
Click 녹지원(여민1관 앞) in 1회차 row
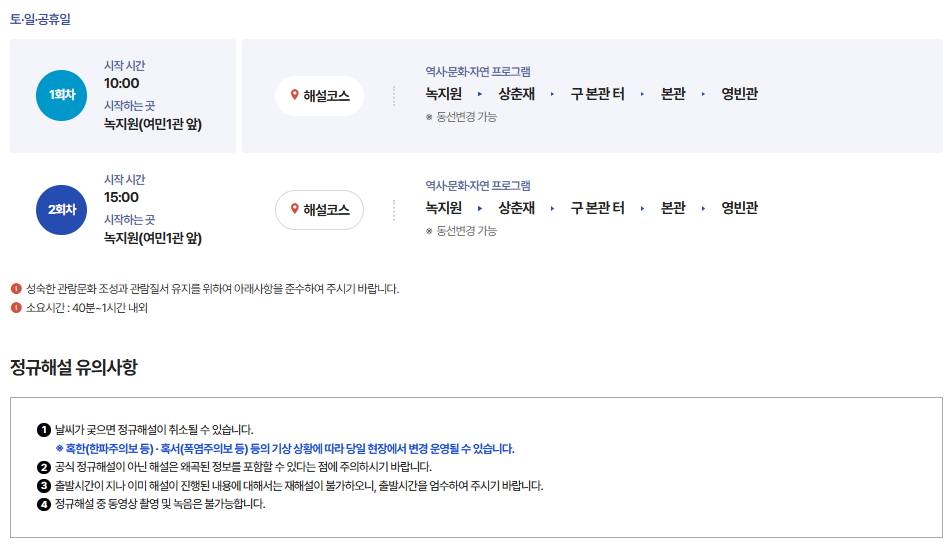(153, 124)
